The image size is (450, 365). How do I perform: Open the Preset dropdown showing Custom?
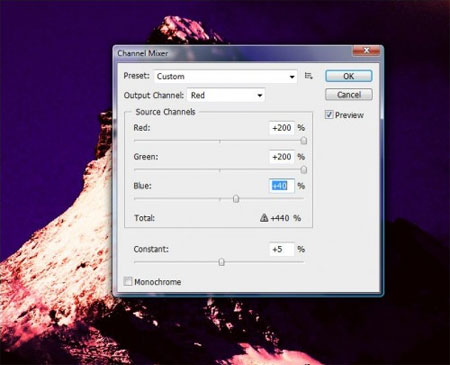tap(225, 77)
